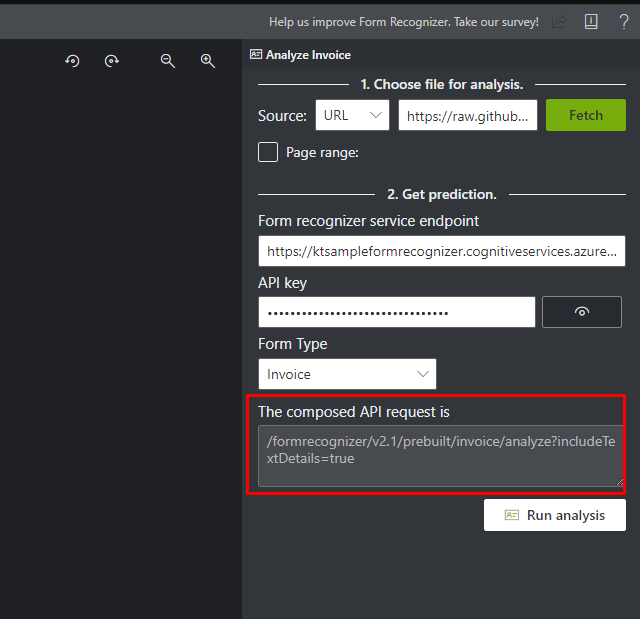Click the Analyze Invoice panel icon

pyautogui.click(x=256, y=55)
